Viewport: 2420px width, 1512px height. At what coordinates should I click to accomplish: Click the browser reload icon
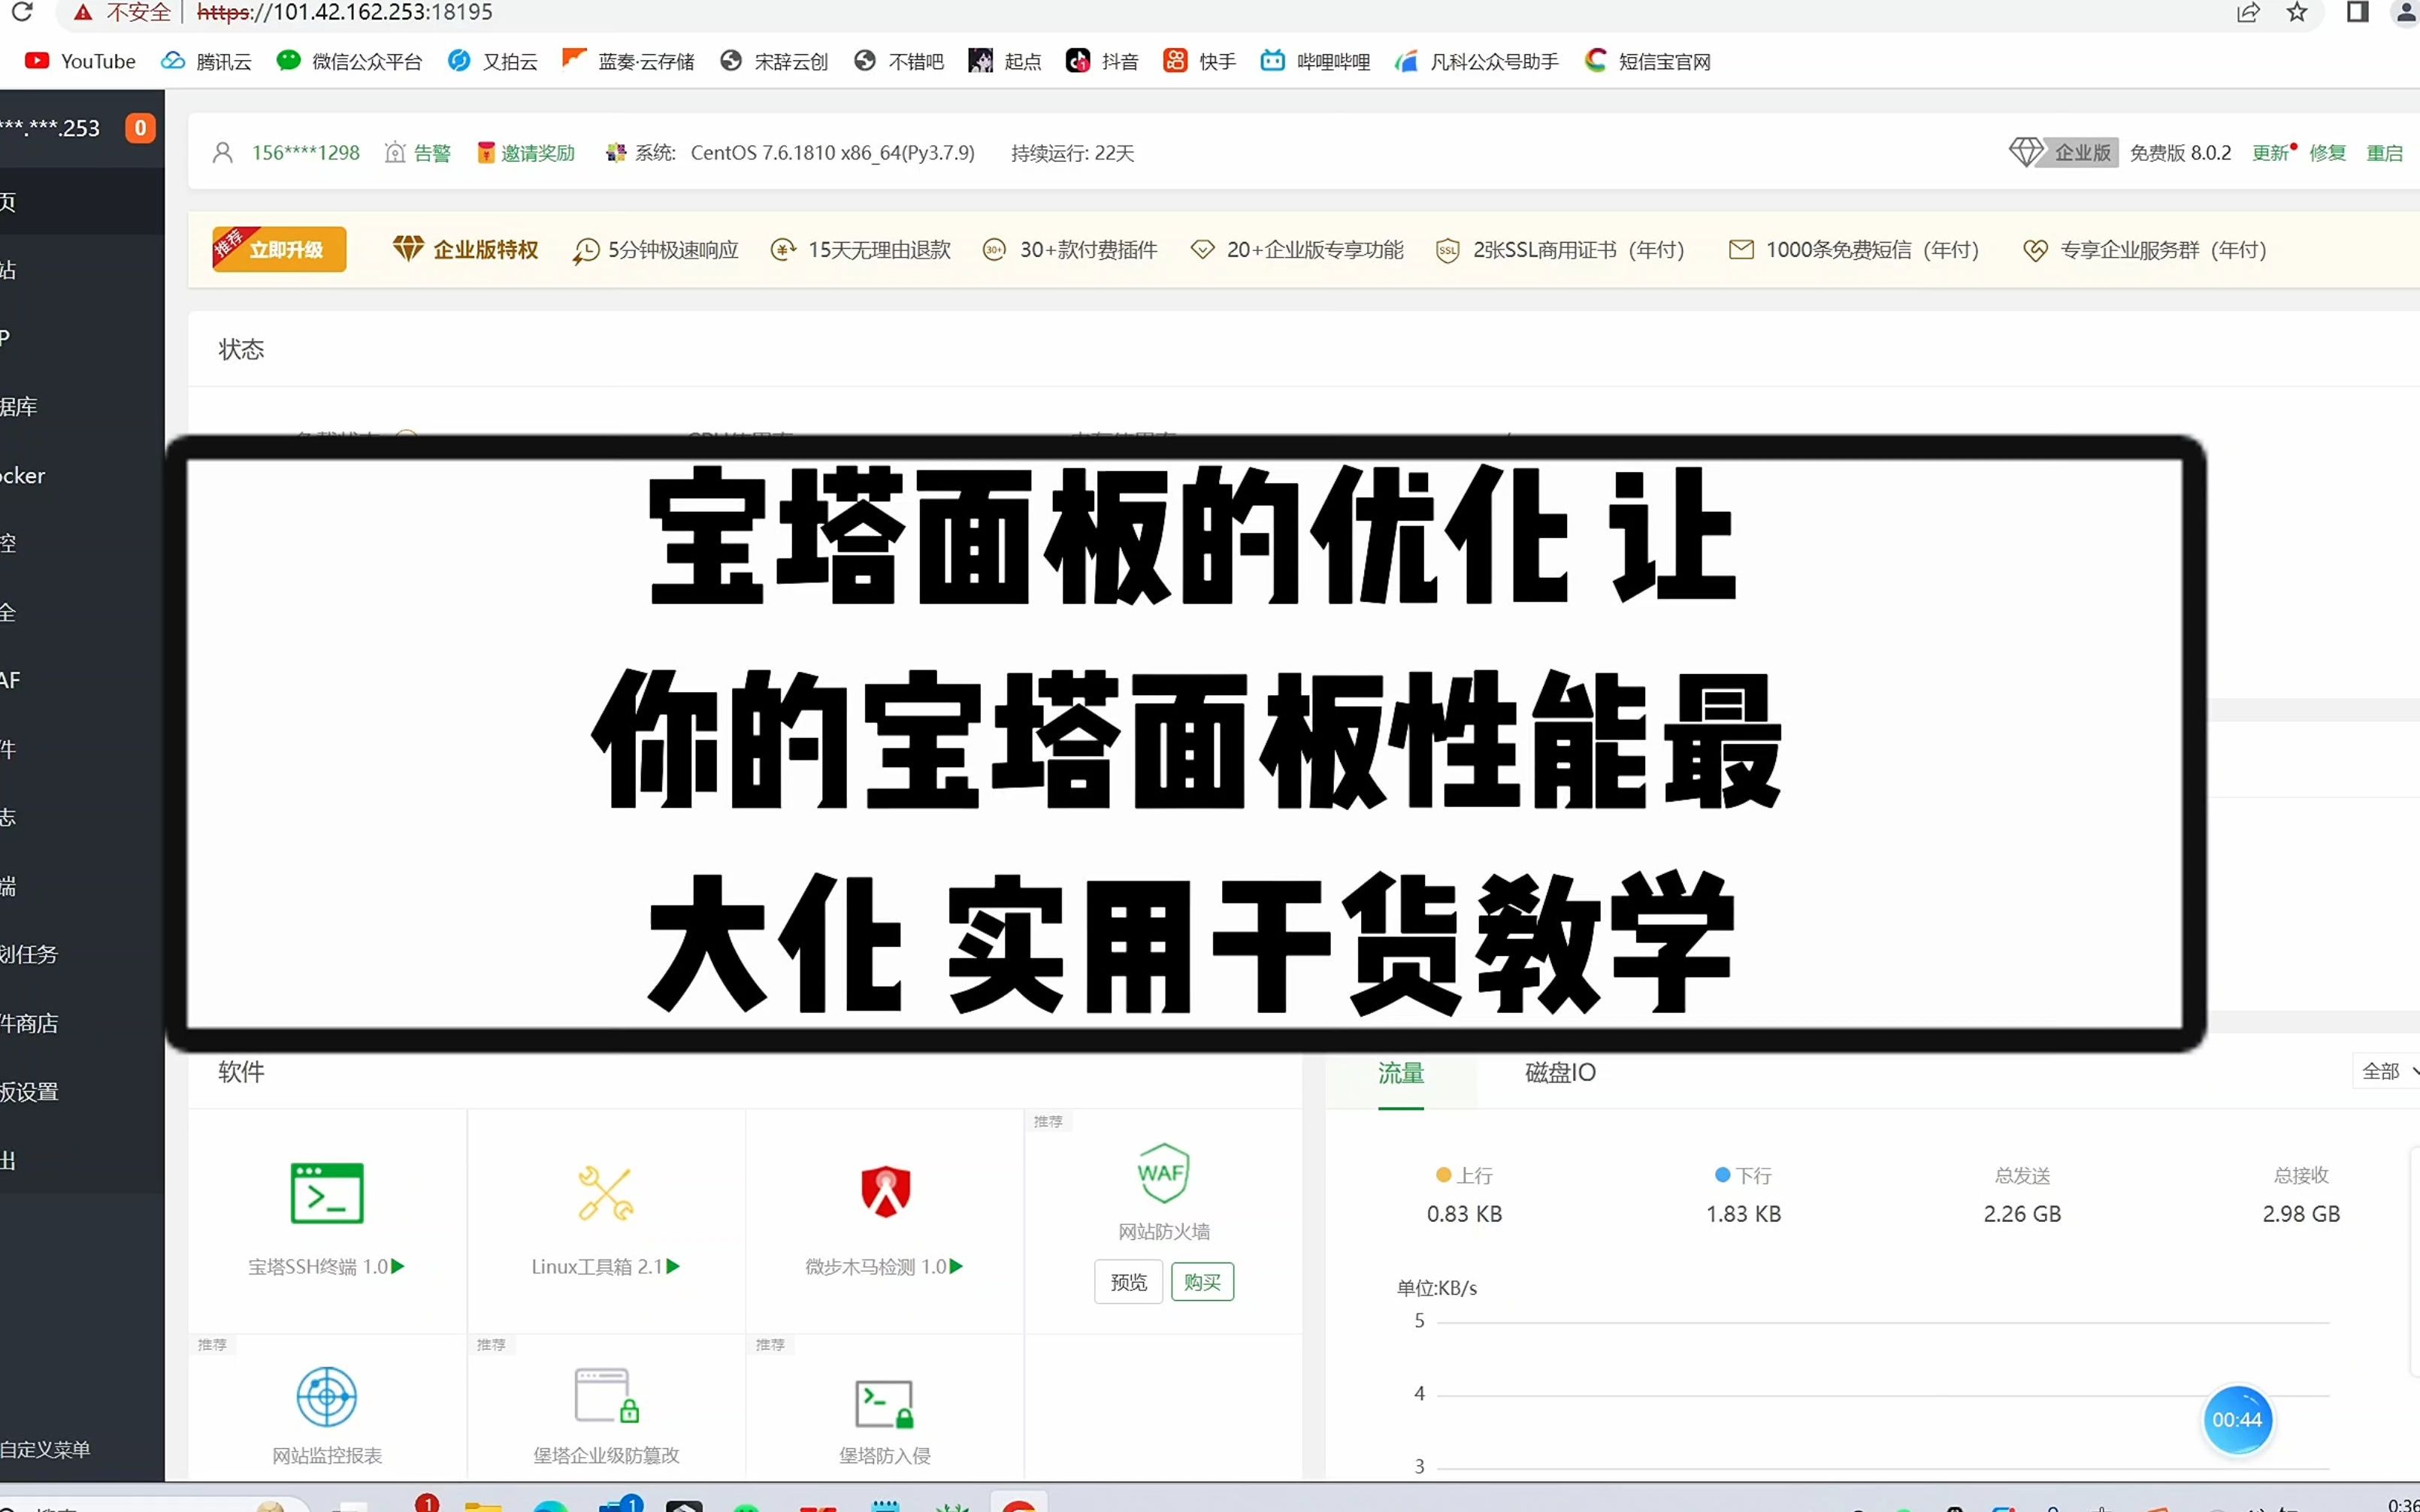pos(22,12)
